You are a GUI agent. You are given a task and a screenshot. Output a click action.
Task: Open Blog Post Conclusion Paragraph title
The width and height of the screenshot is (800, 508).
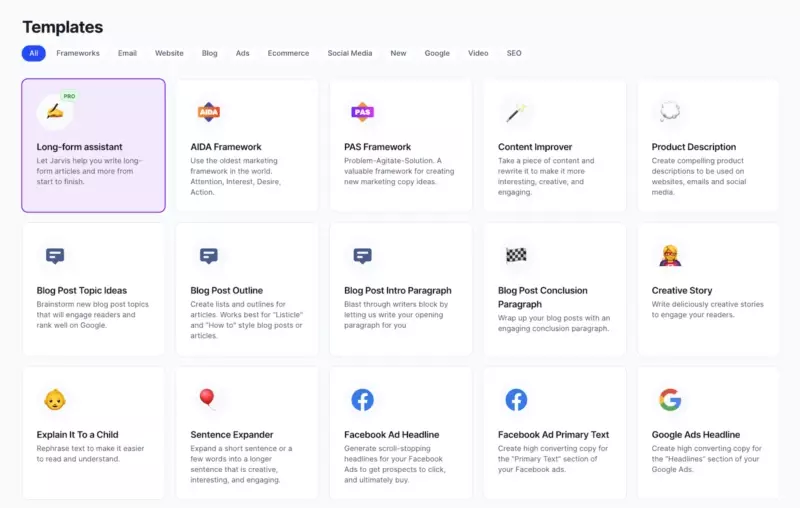click(542, 297)
